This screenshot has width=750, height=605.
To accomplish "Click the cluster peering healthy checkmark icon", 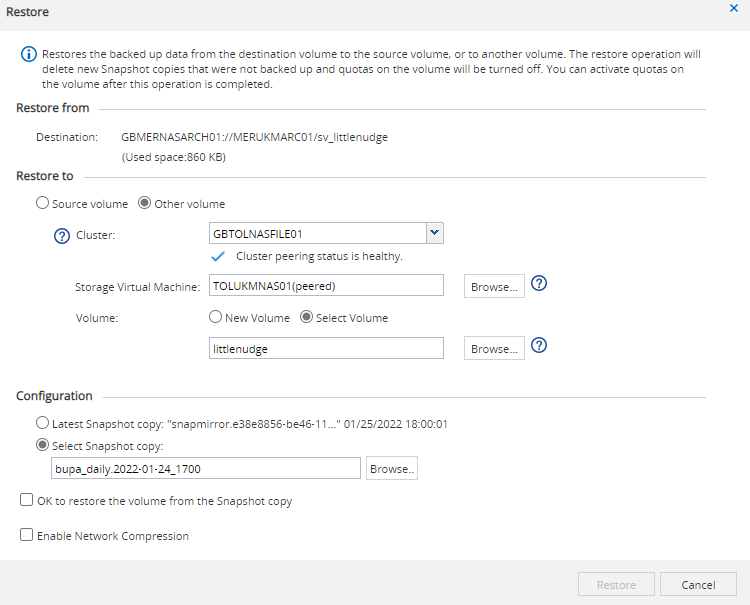I will (x=218, y=256).
